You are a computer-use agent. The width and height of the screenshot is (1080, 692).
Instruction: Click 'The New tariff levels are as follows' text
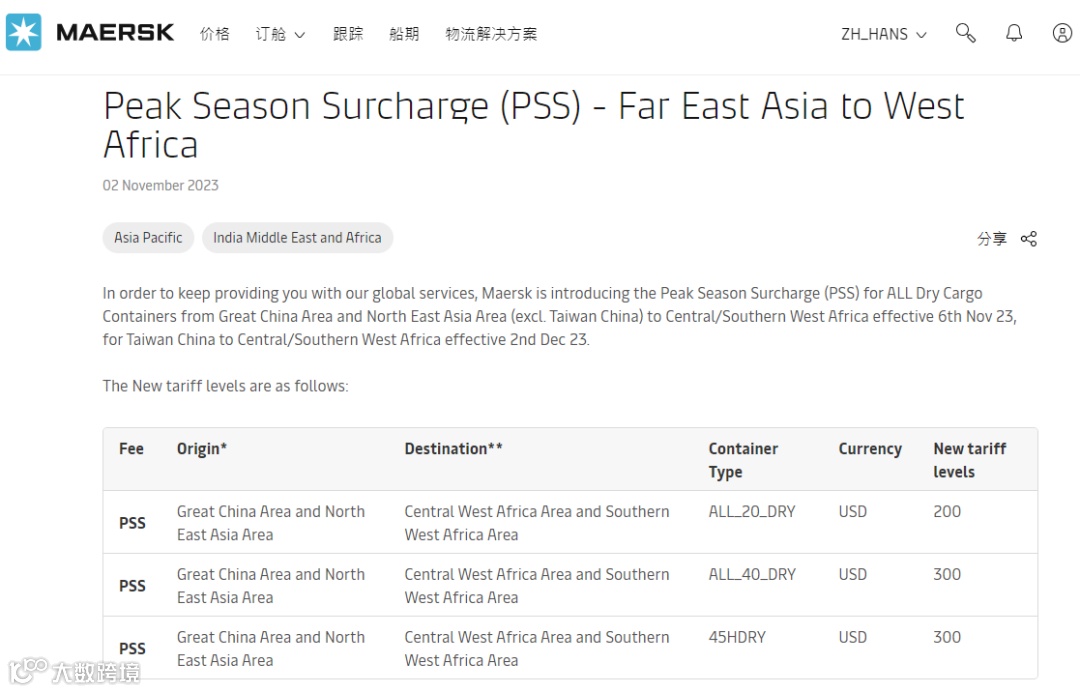click(225, 386)
